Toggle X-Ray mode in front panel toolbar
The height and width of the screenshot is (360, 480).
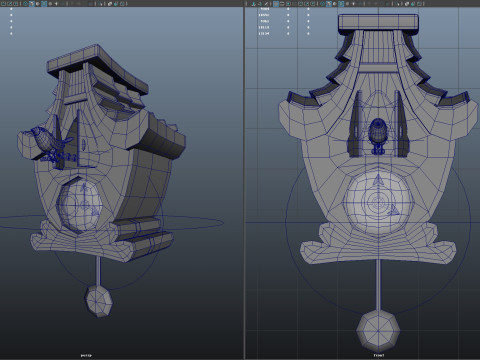407,4
